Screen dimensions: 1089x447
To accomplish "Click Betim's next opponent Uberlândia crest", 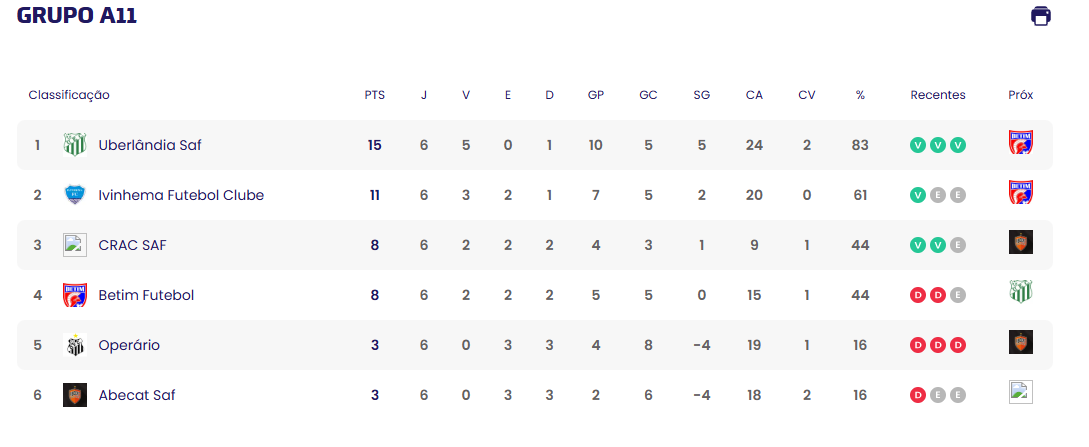I will tap(1020, 292).
